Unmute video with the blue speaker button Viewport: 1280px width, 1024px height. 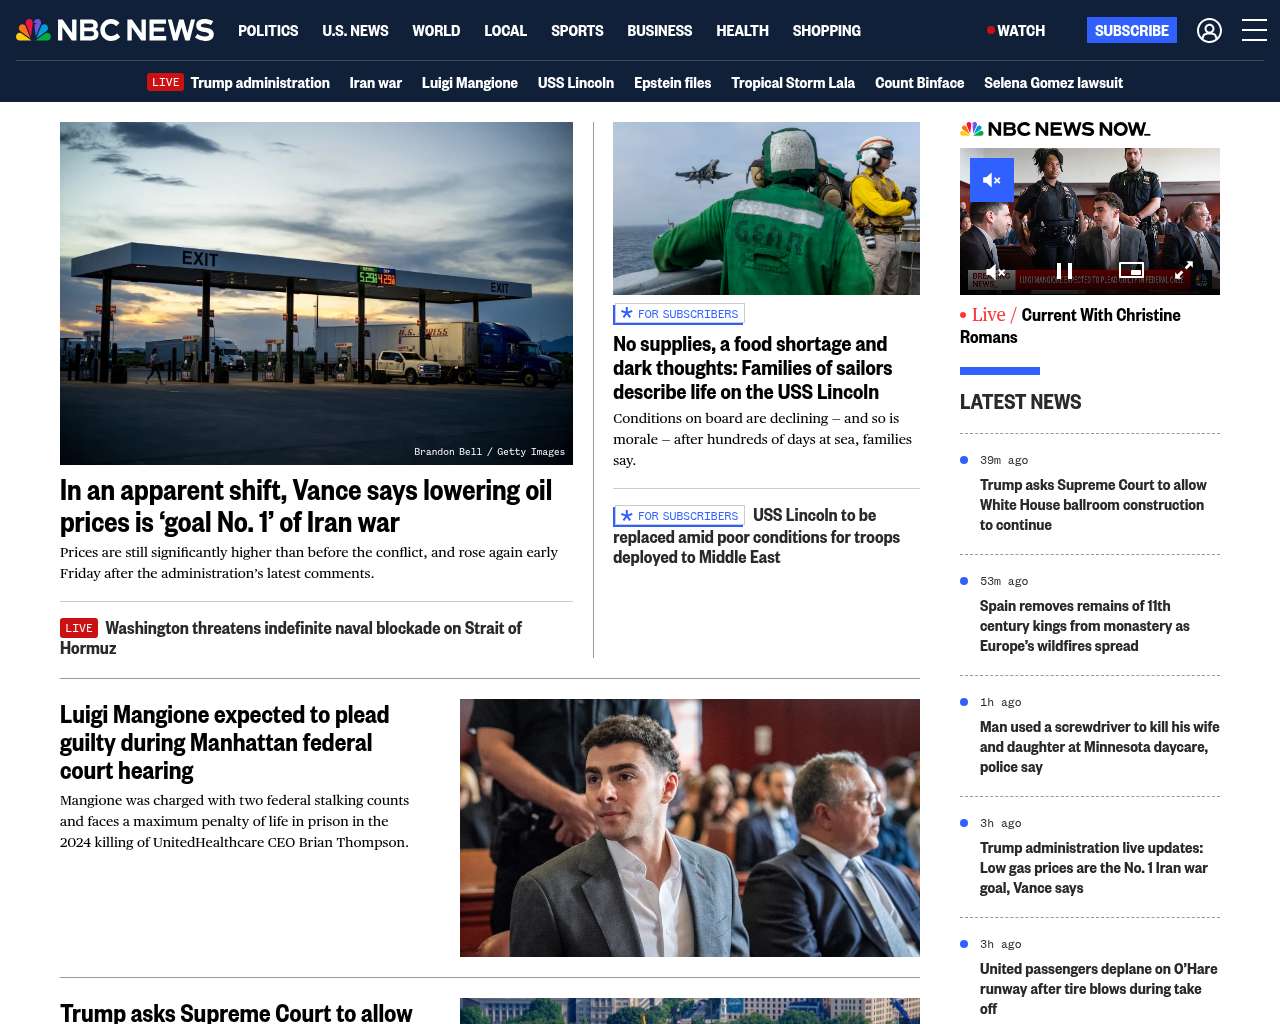point(992,180)
